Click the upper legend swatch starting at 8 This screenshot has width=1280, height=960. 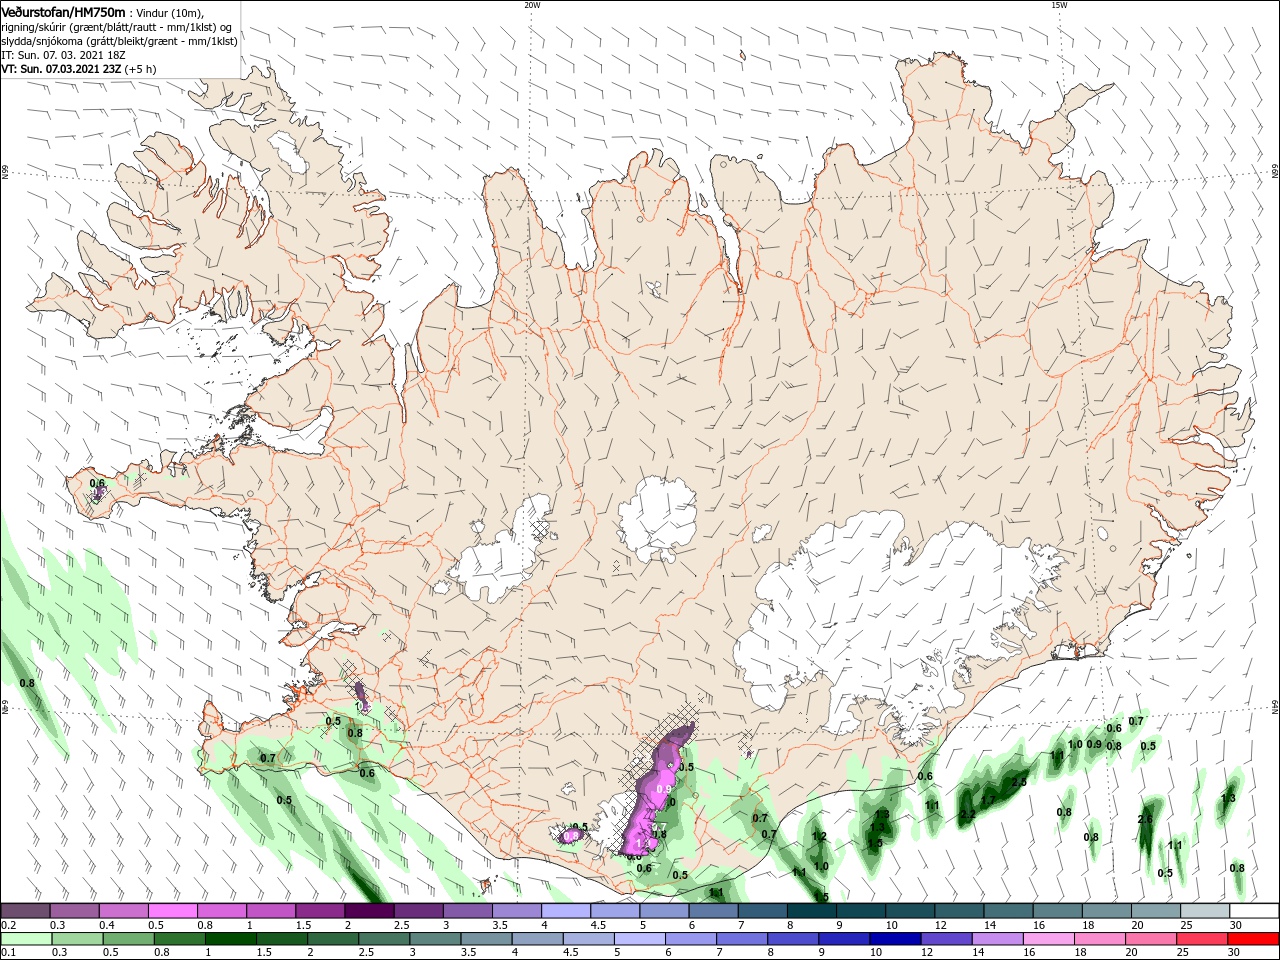811,911
